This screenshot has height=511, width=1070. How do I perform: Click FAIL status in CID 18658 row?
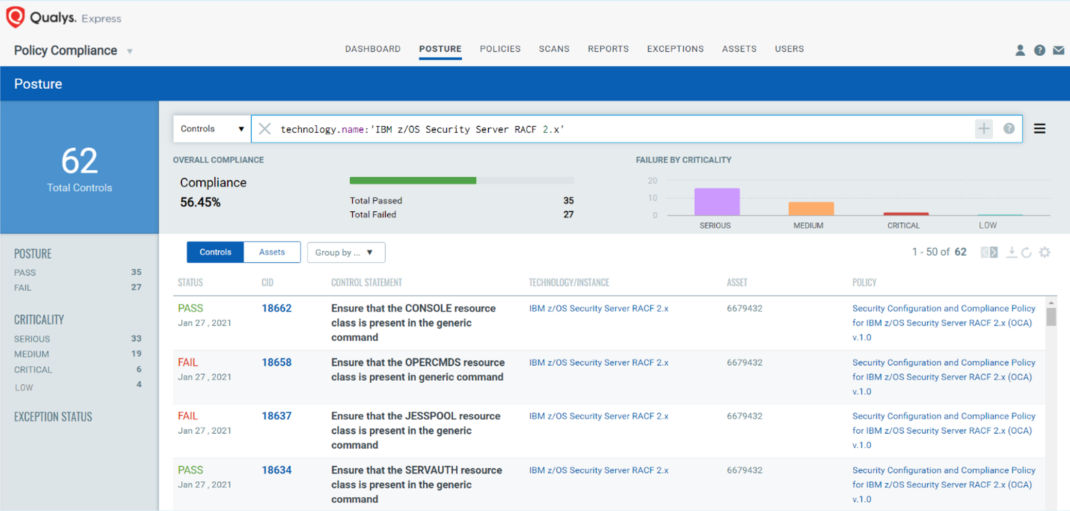click(x=188, y=362)
